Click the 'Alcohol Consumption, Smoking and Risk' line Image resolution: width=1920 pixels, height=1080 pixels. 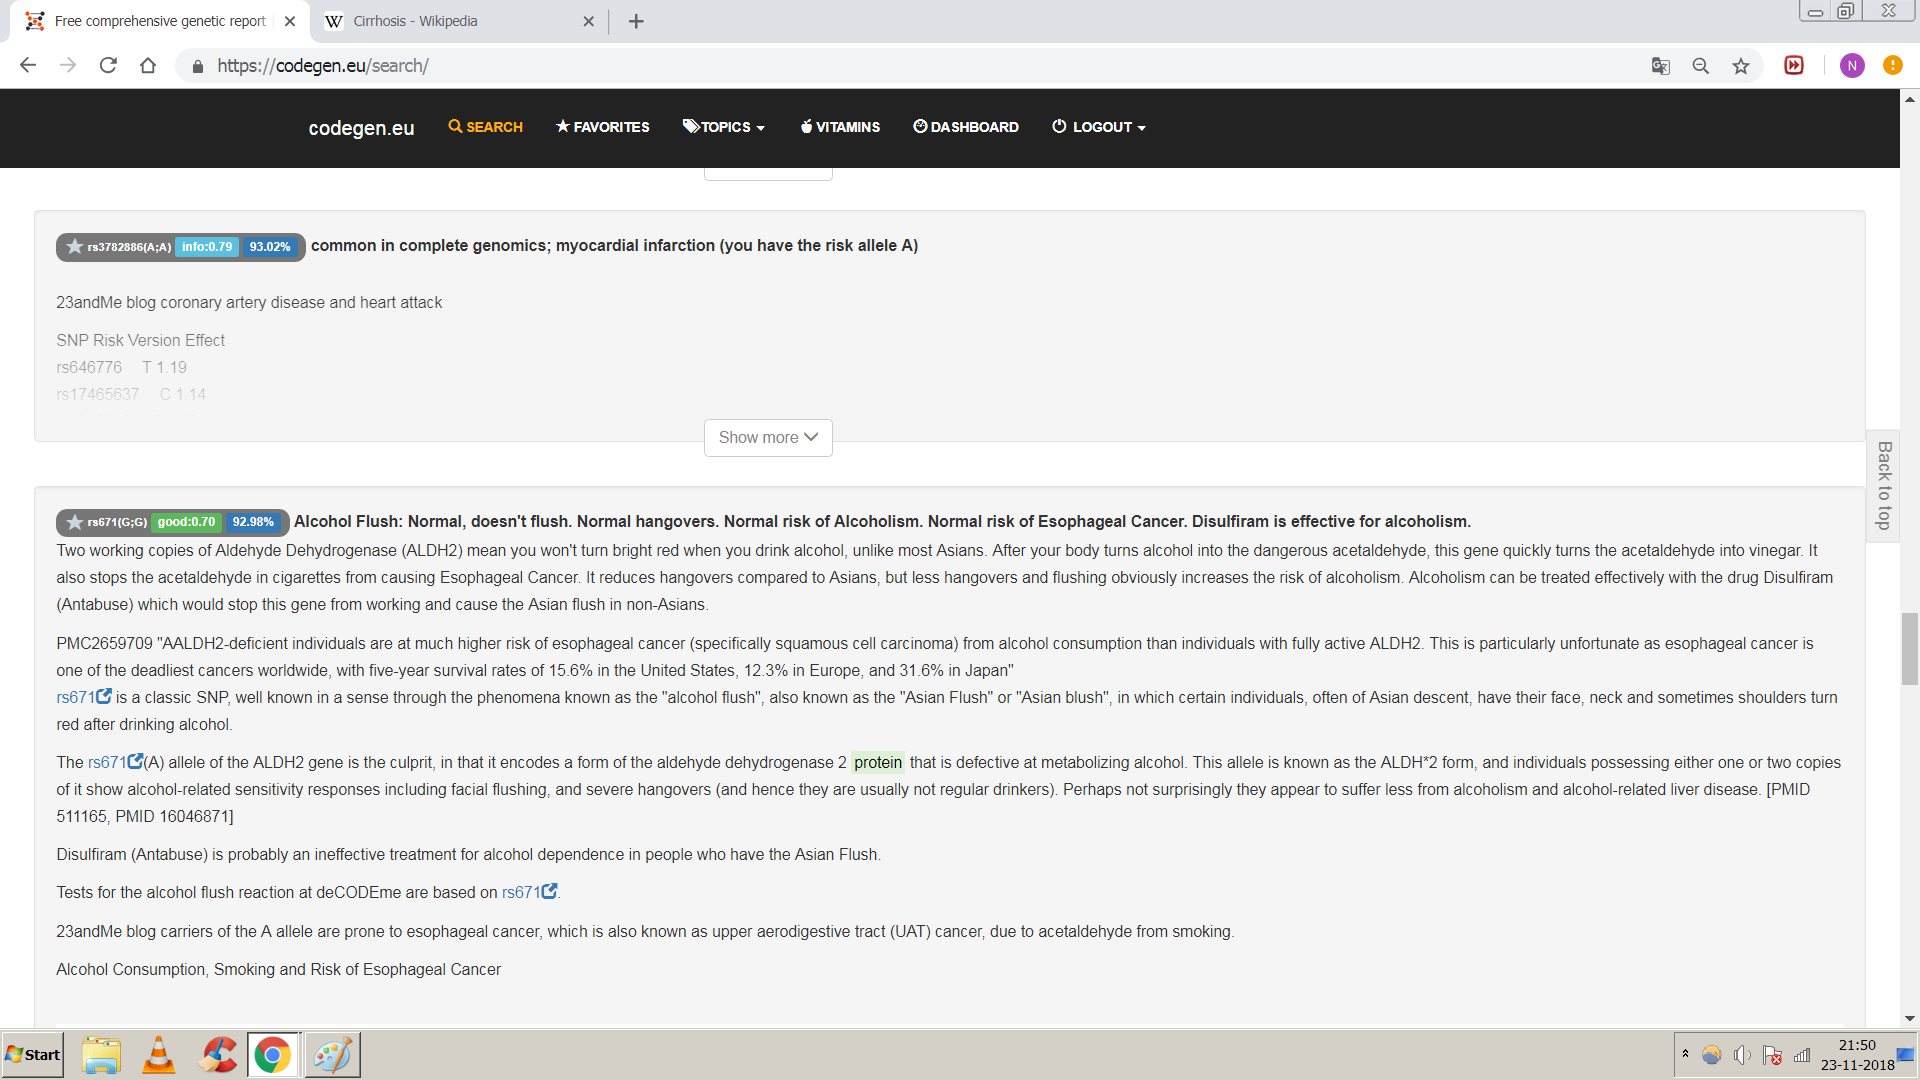[278, 969]
